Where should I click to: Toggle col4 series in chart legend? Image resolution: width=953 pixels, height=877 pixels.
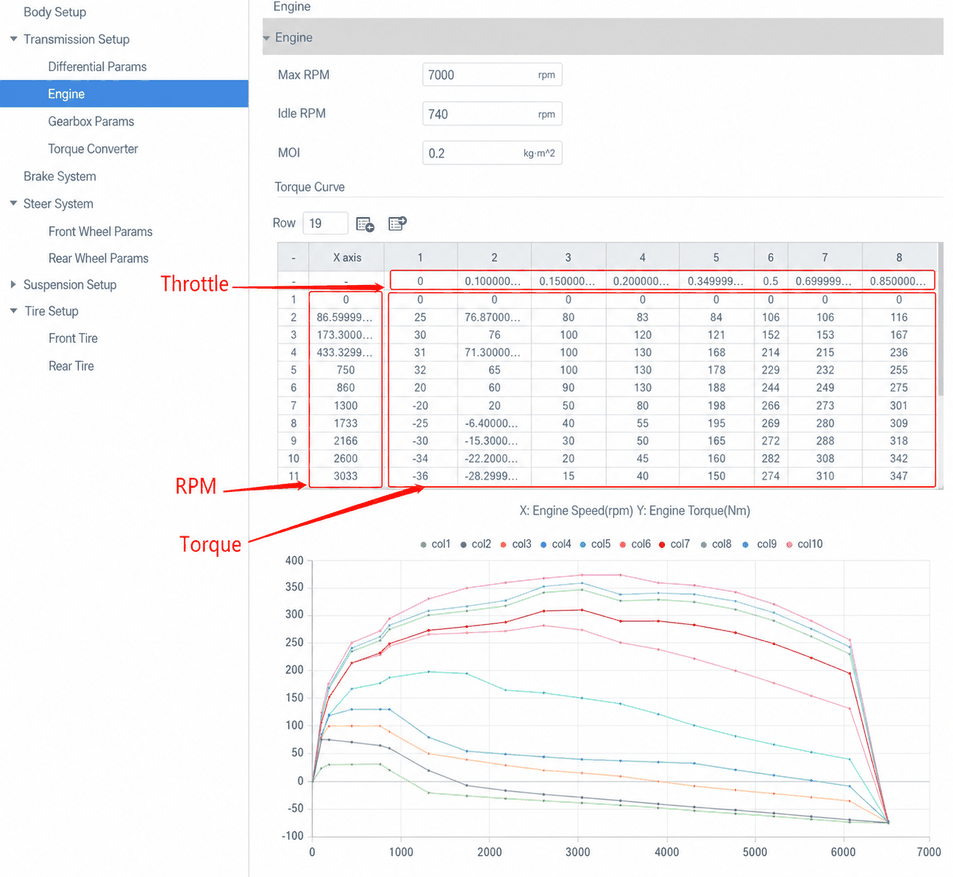(556, 544)
